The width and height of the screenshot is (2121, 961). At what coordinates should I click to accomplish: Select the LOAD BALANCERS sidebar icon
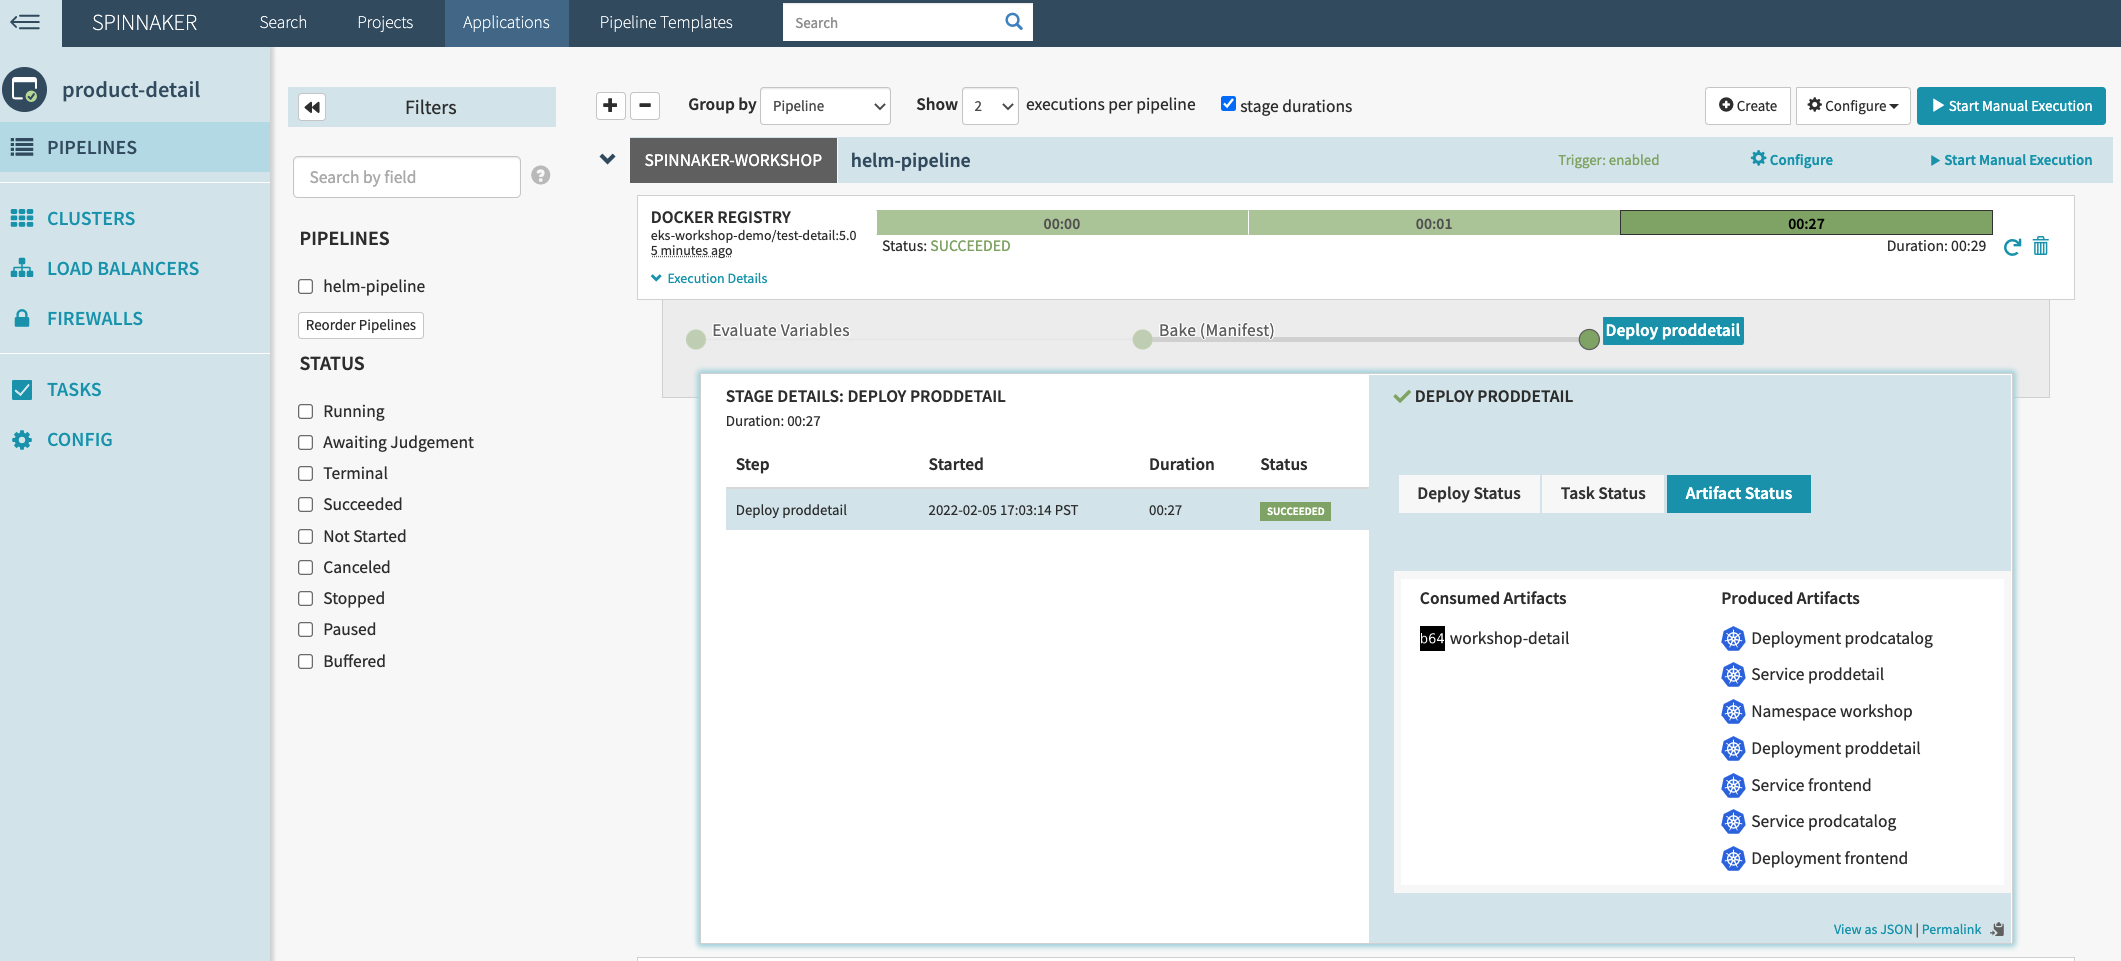(22, 268)
